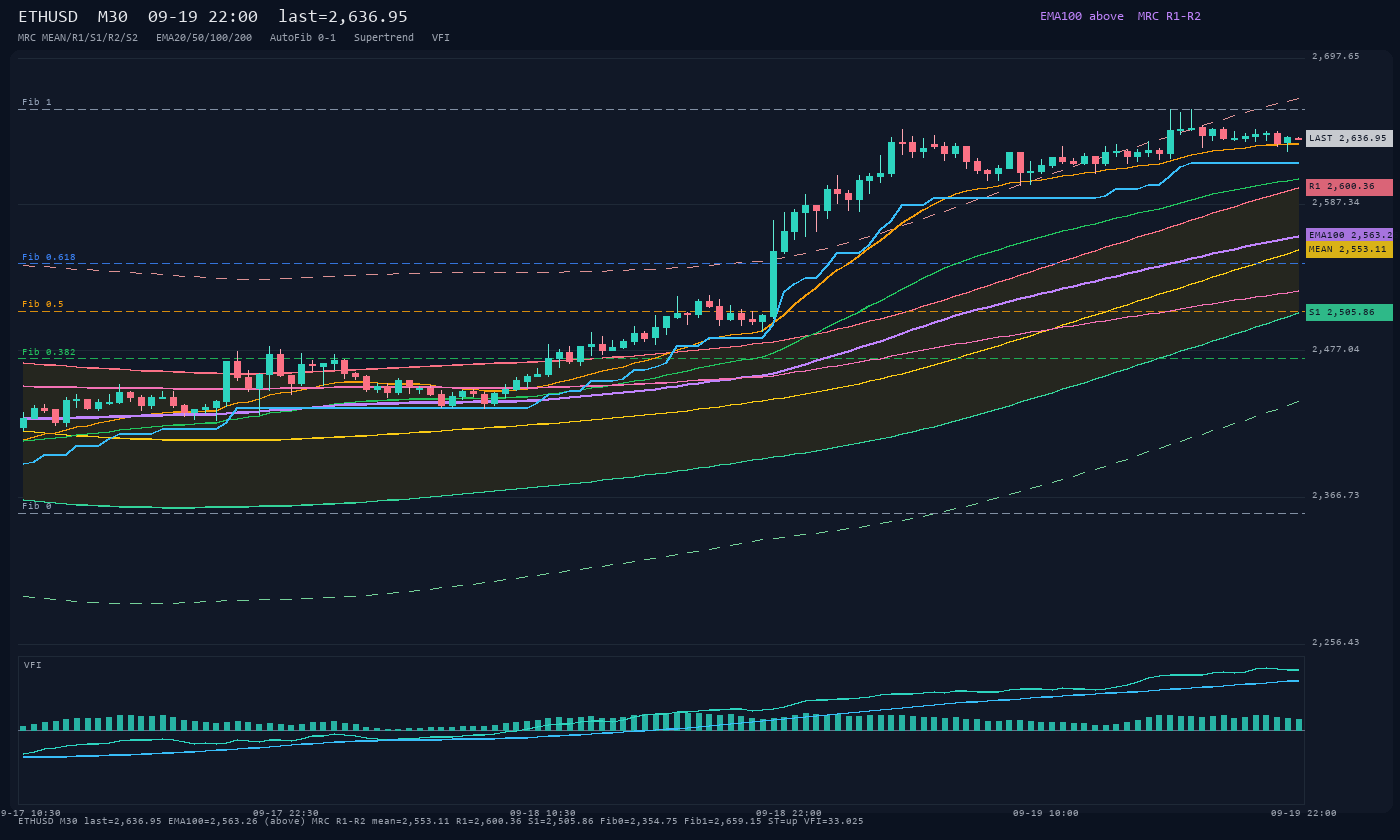Click the EMA100 above status text
Viewport: 1400px width, 840px height.
[1082, 16]
